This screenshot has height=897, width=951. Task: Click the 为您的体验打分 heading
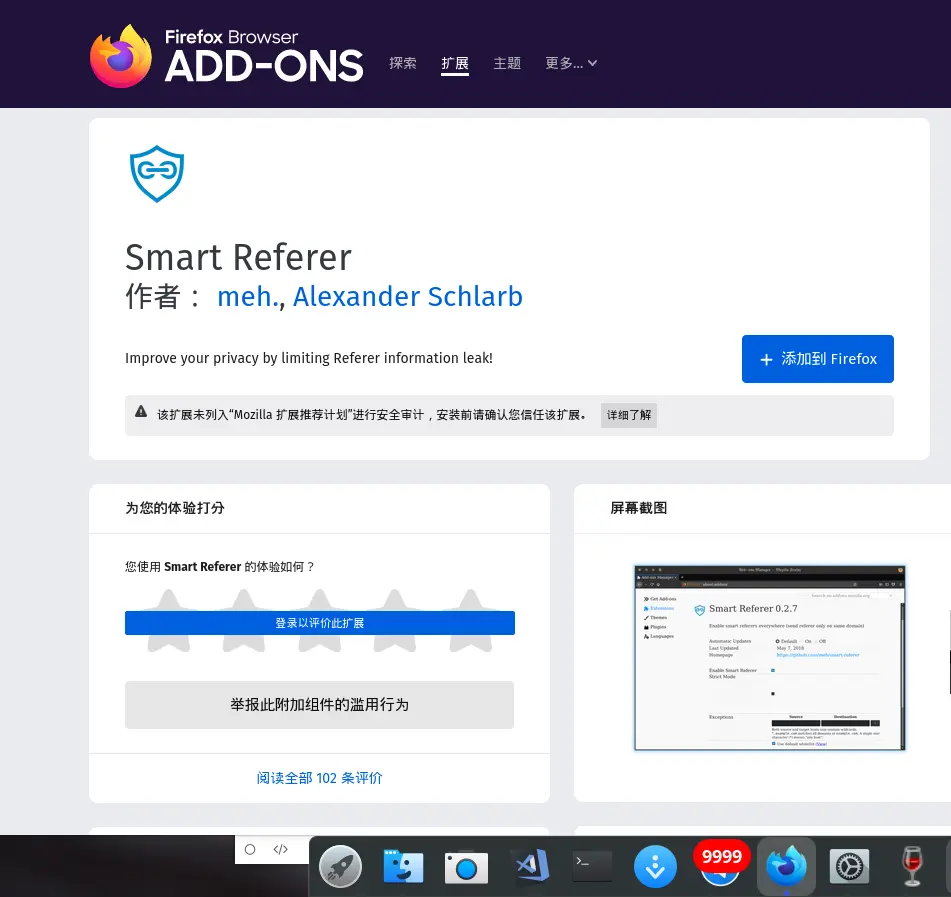click(175, 508)
